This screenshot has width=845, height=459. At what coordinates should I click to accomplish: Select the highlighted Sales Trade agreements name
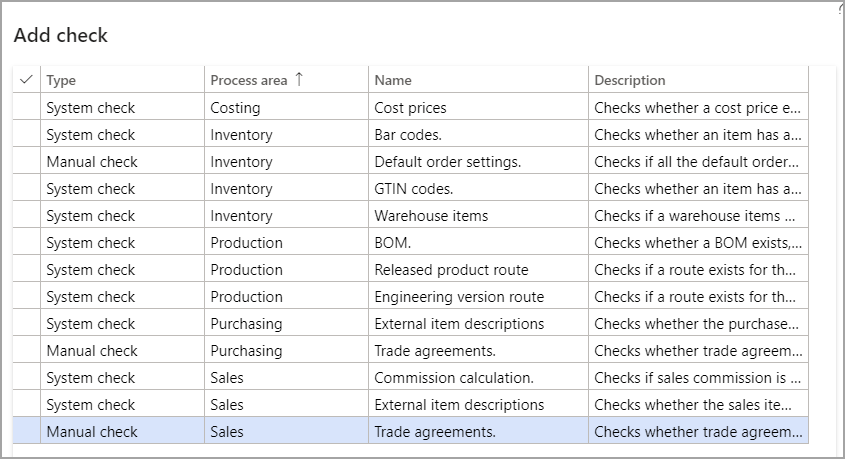tap(435, 432)
